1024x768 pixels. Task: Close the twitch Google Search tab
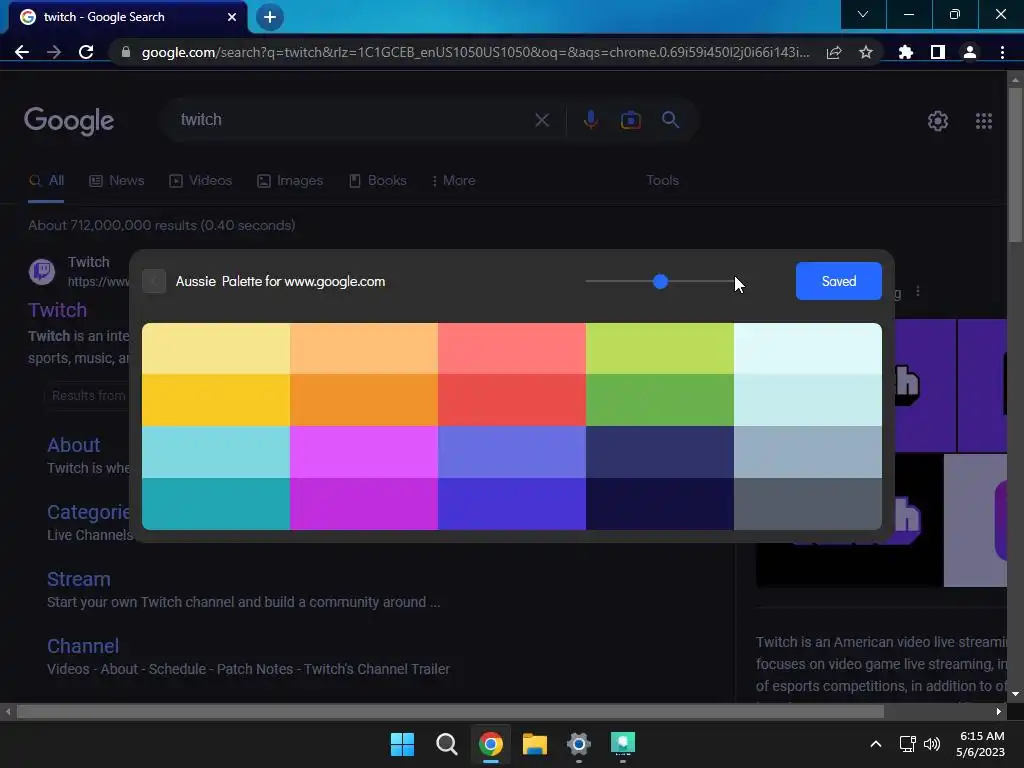231,17
